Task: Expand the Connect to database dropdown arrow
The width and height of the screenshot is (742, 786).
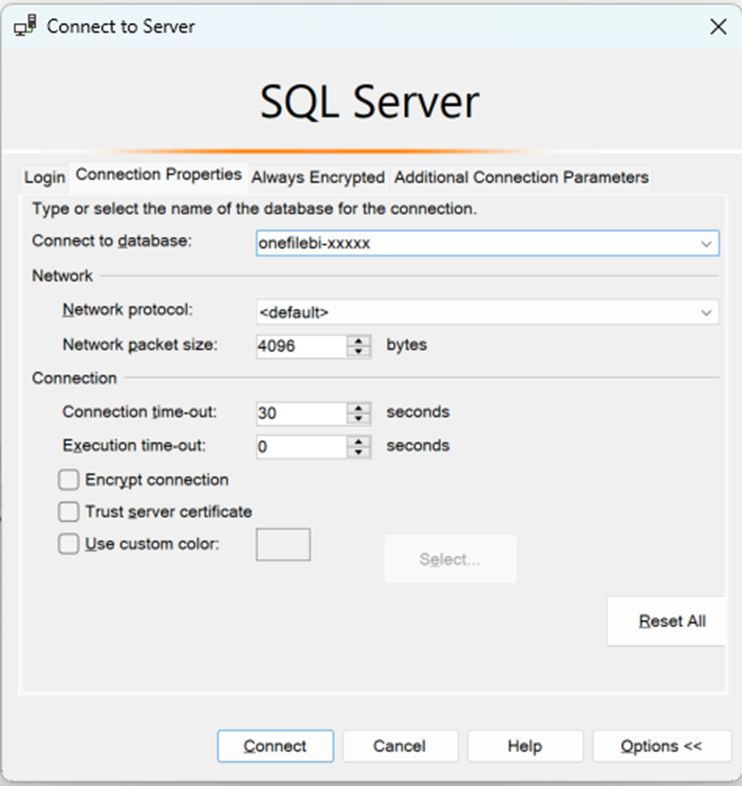Action: point(706,244)
